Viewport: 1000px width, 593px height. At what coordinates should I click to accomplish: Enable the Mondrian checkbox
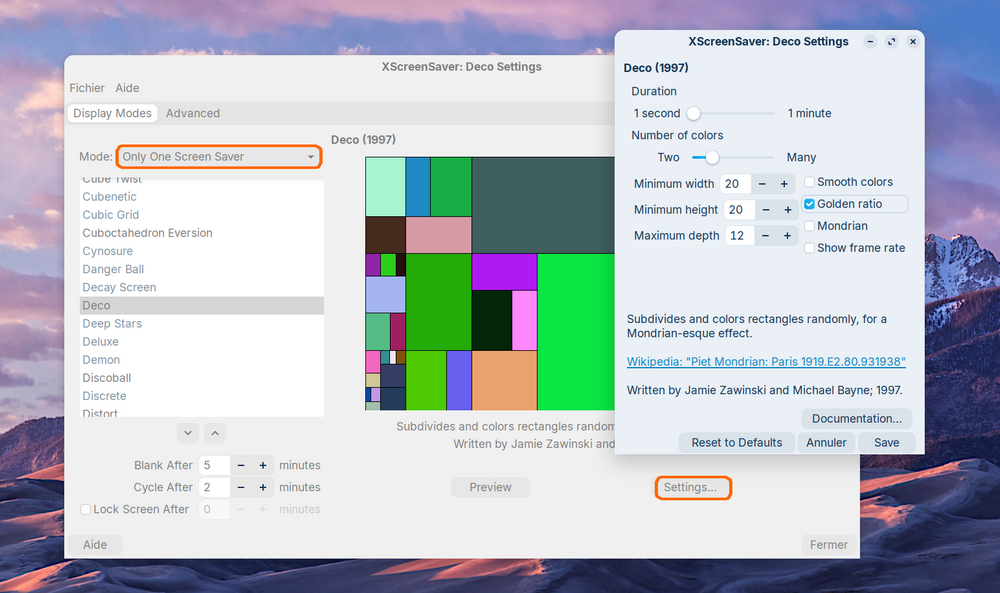point(810,226)
